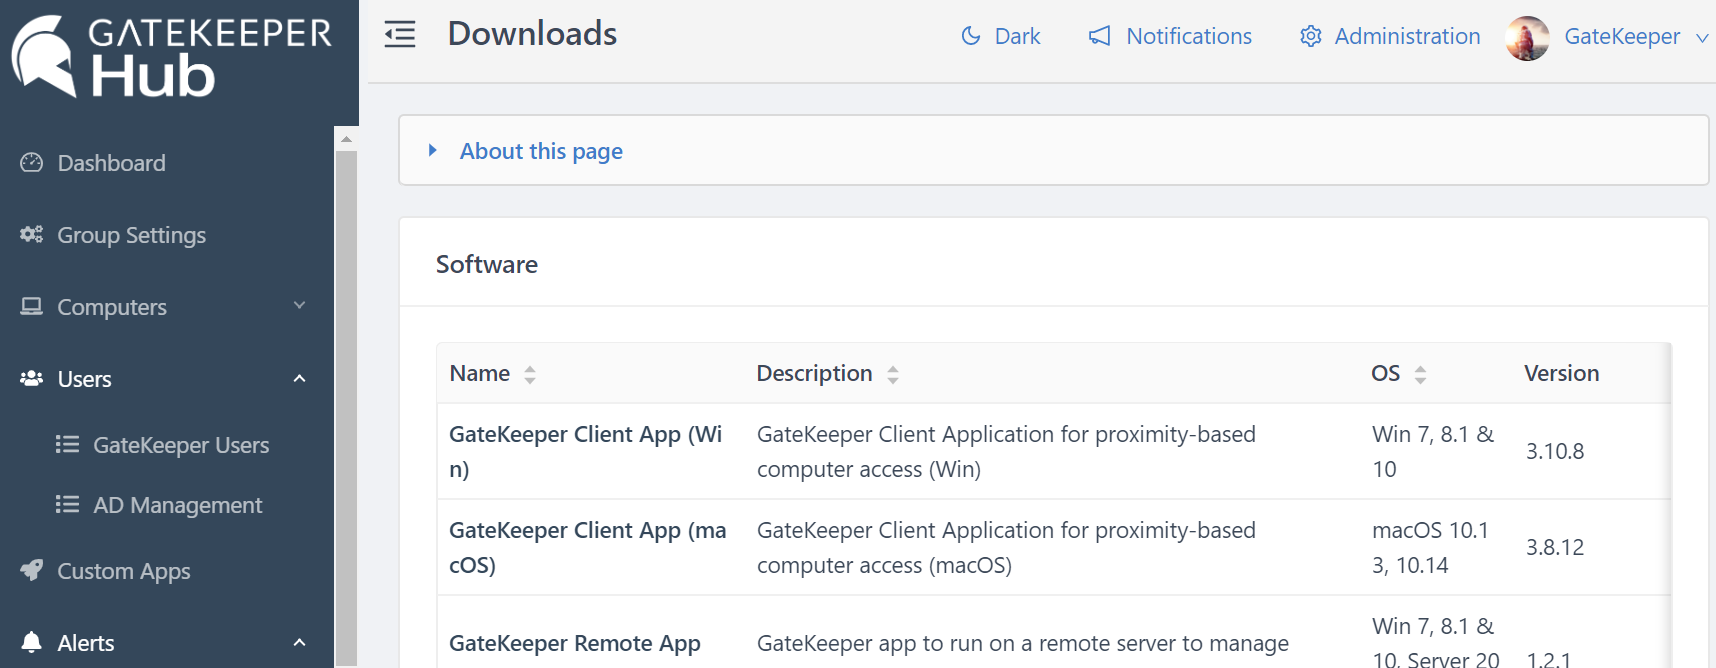Expand the Computers submenu chevron
The height and width of the screenshot is (668, 1716).
pyautogui.click(x=299, y=306)
